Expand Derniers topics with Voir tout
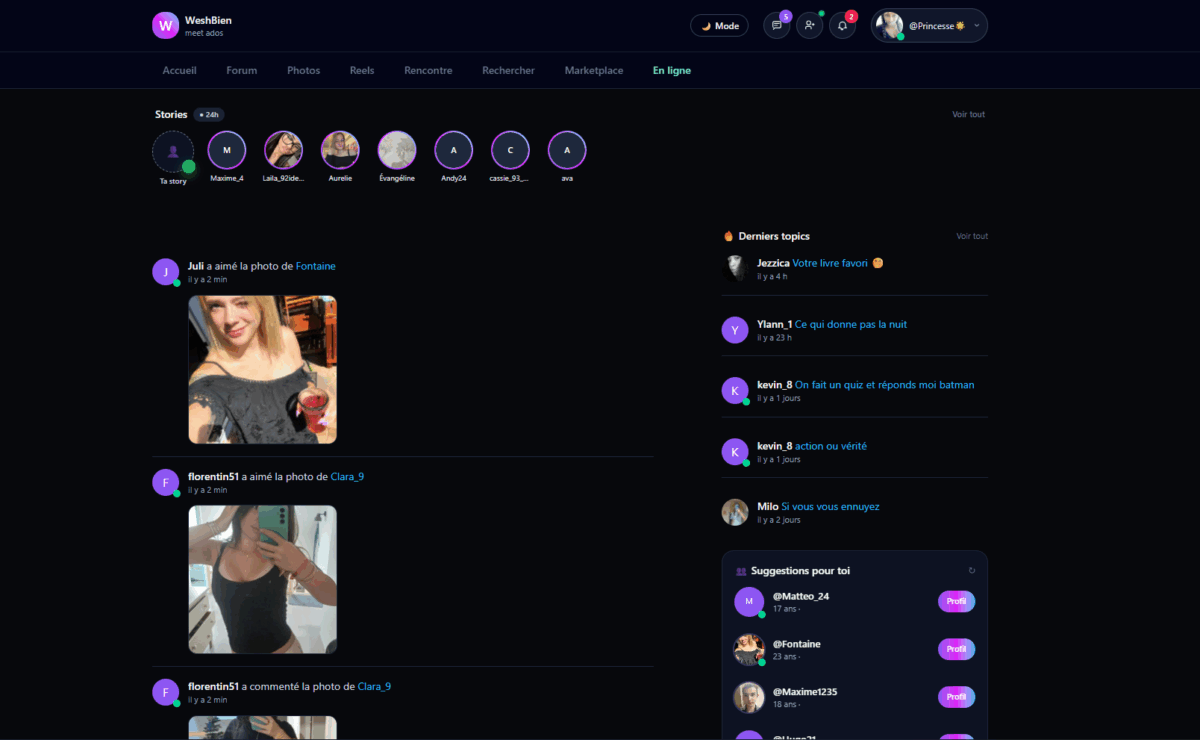 971,236
